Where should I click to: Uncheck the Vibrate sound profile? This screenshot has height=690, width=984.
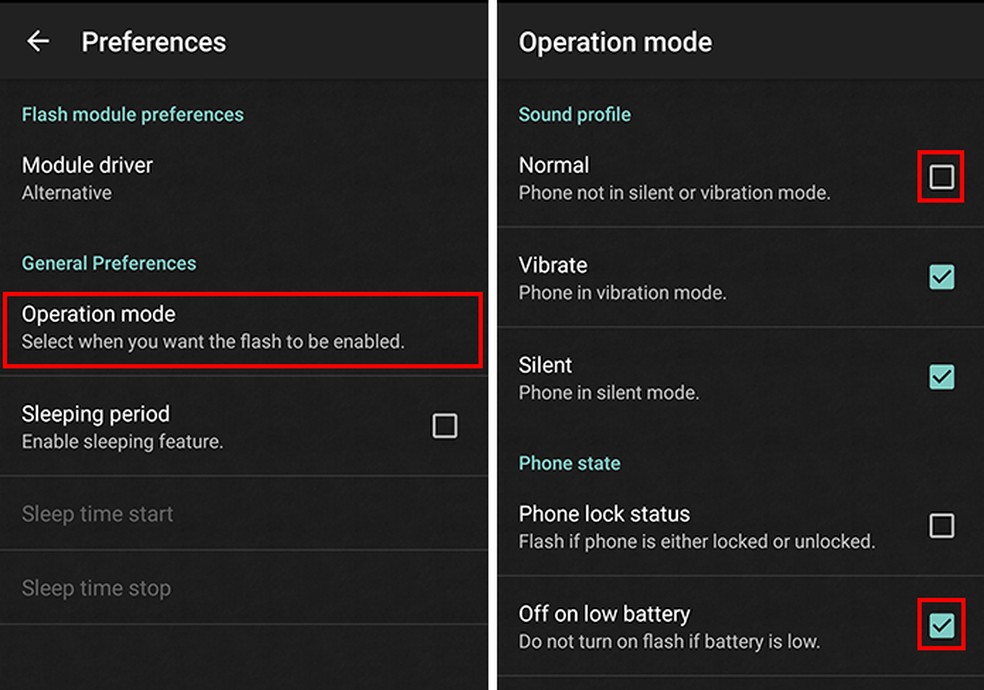941,277
